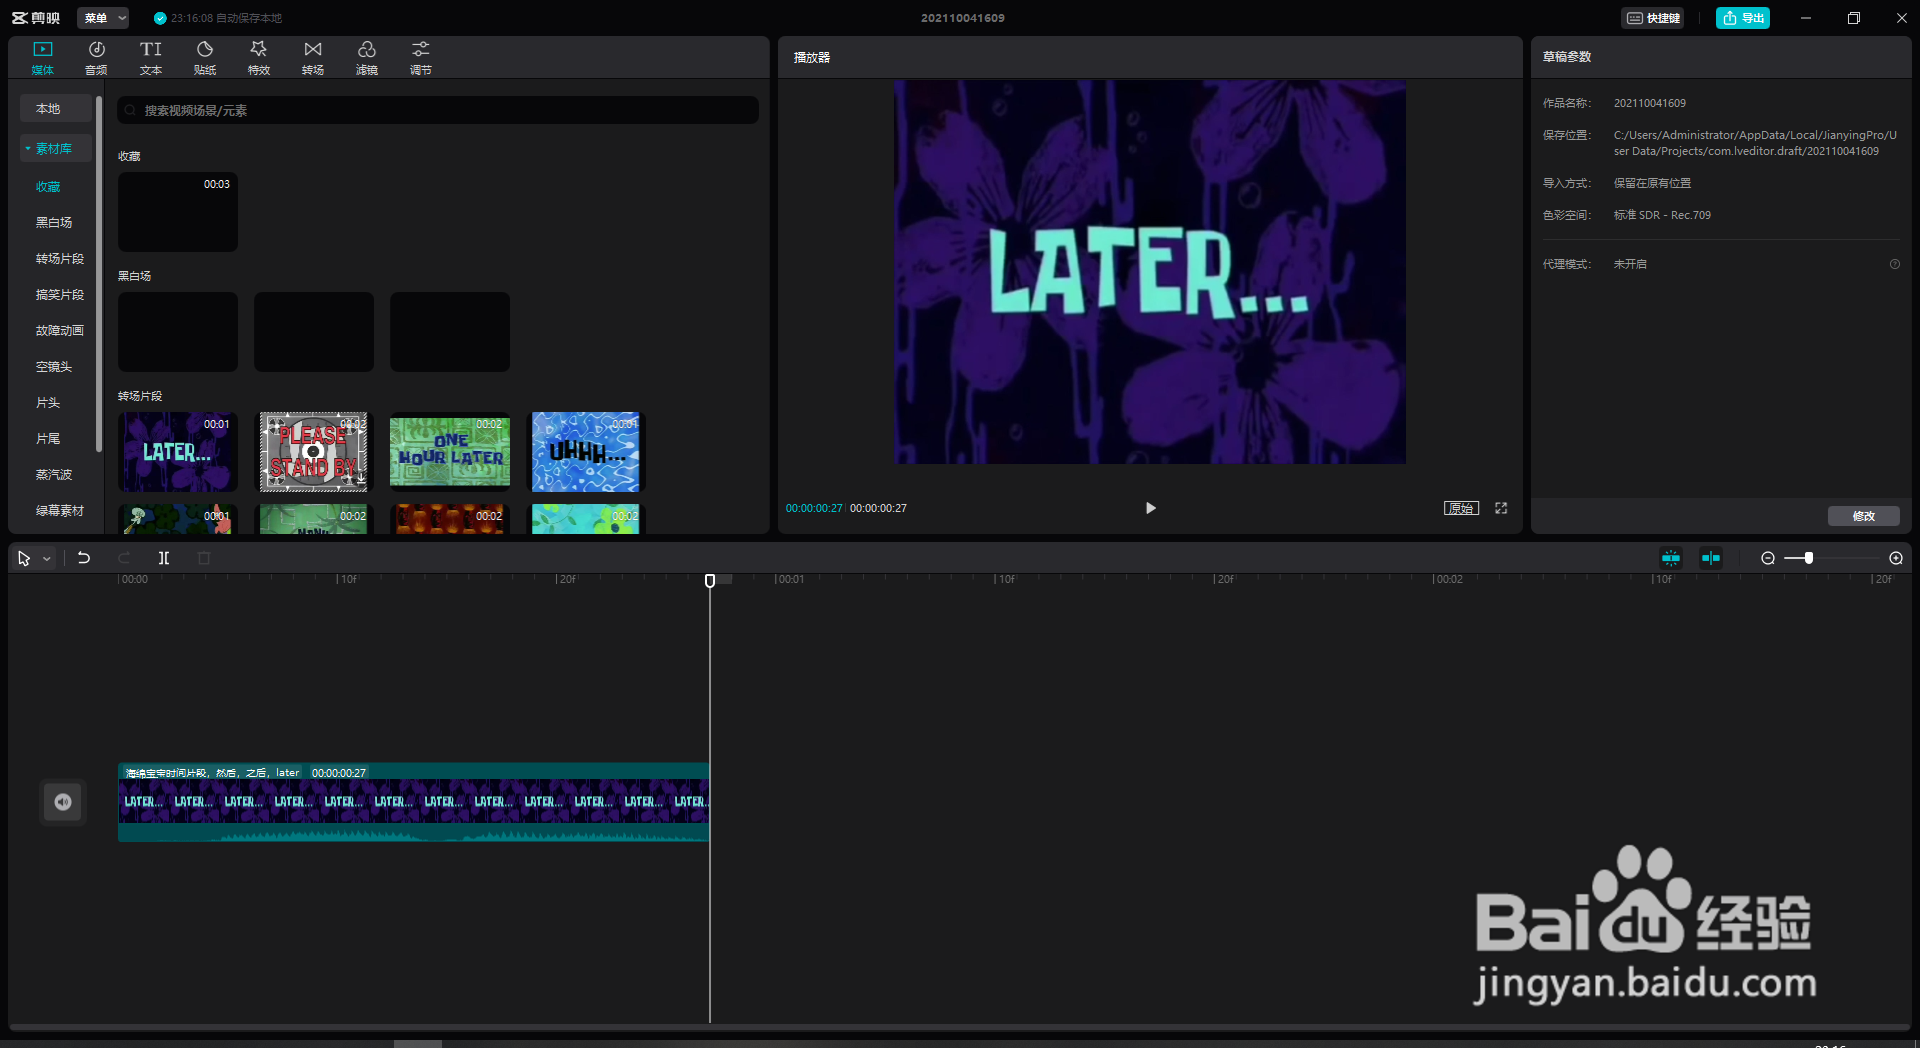Image resolution: width=1920 pixels, height=1048 pixels.
Task: Open the 菜单 dropdown menu
Action: pyautogui.click(x=104, y=18)
